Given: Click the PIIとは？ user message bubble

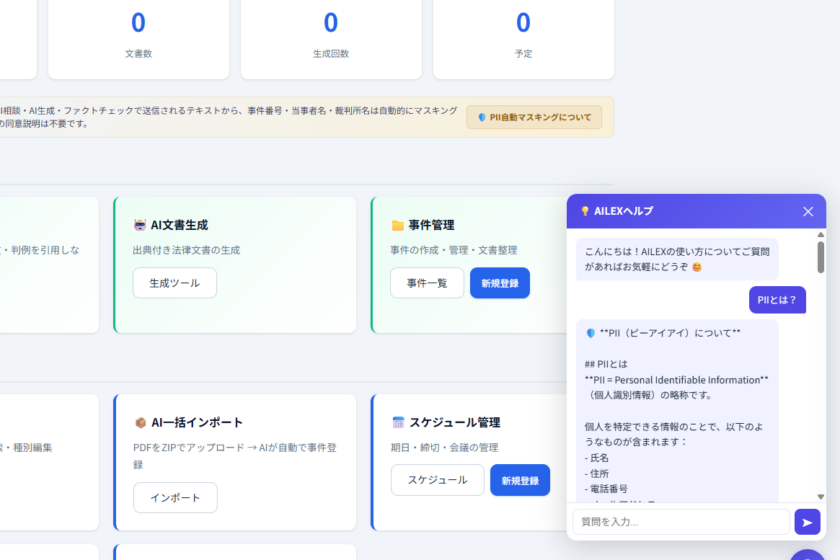Looking at the screenshot, I should pyautogui.click(x=777, y=299).
